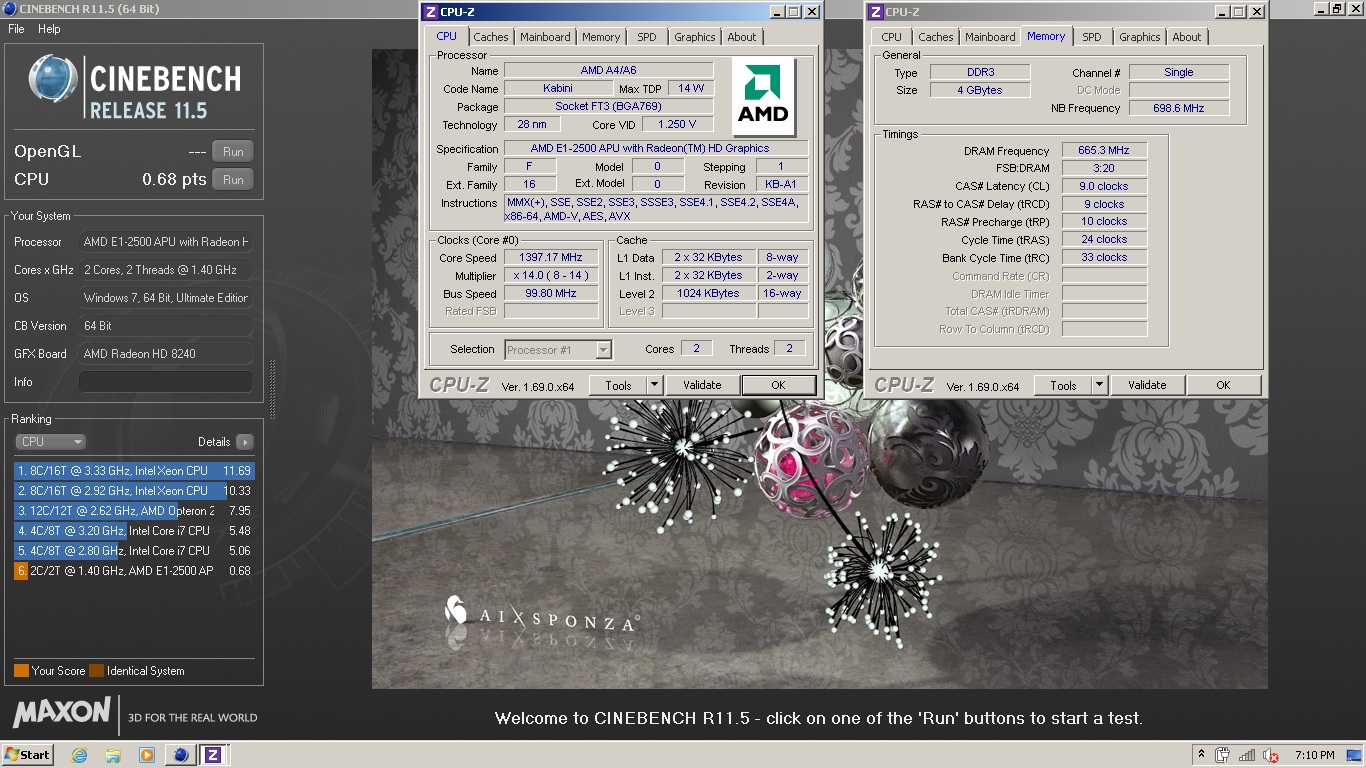Viewport: 1366px width, 768px height.
Task: Click Your Score orange legend swatch
Action: pyautogui.click(x=21, y=671)
